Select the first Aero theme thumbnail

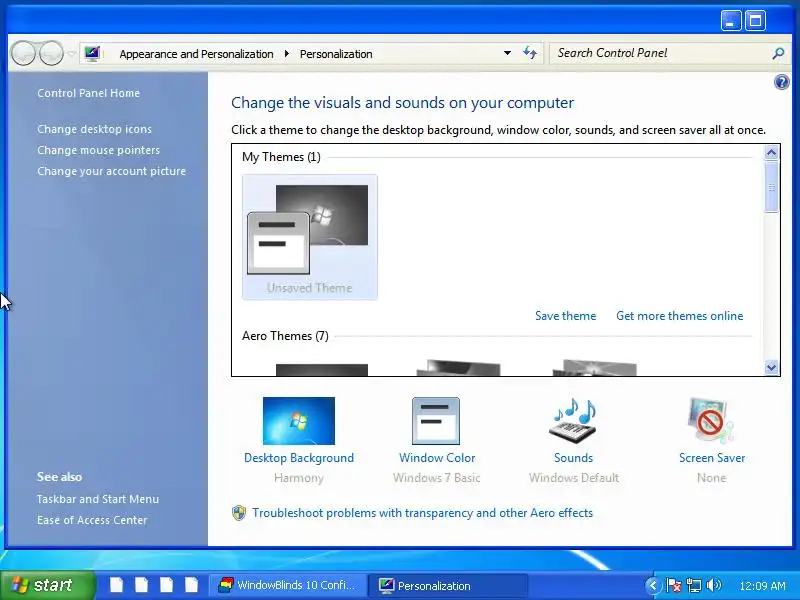[x=321, y=370]
